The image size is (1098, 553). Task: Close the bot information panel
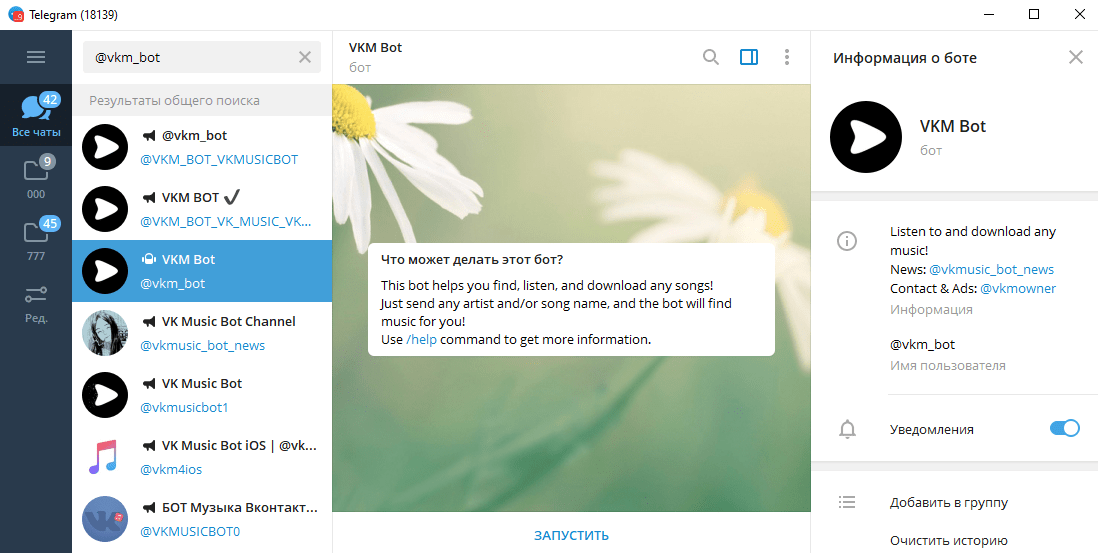(1076, 57)
